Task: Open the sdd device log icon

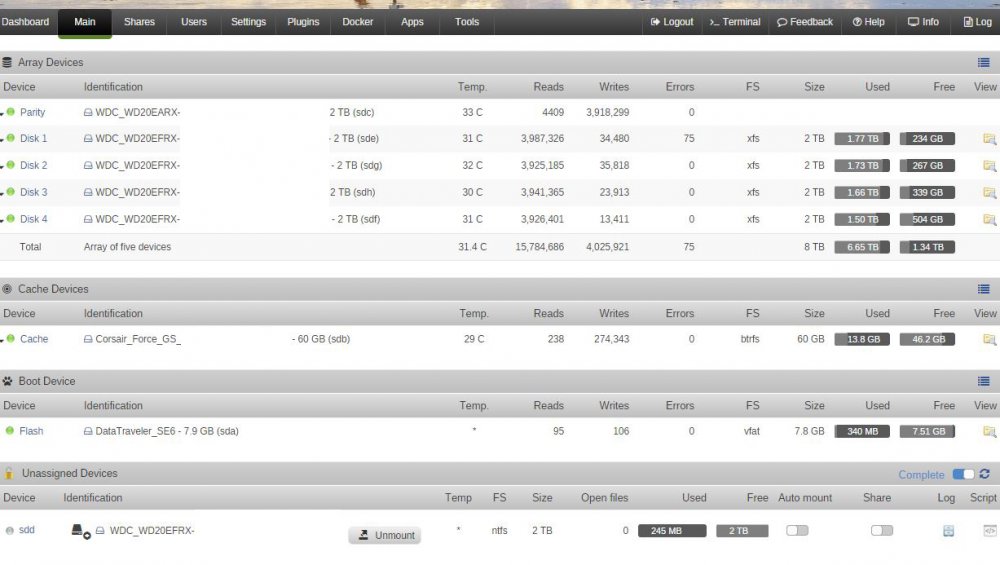Action: tap(948, 531)
